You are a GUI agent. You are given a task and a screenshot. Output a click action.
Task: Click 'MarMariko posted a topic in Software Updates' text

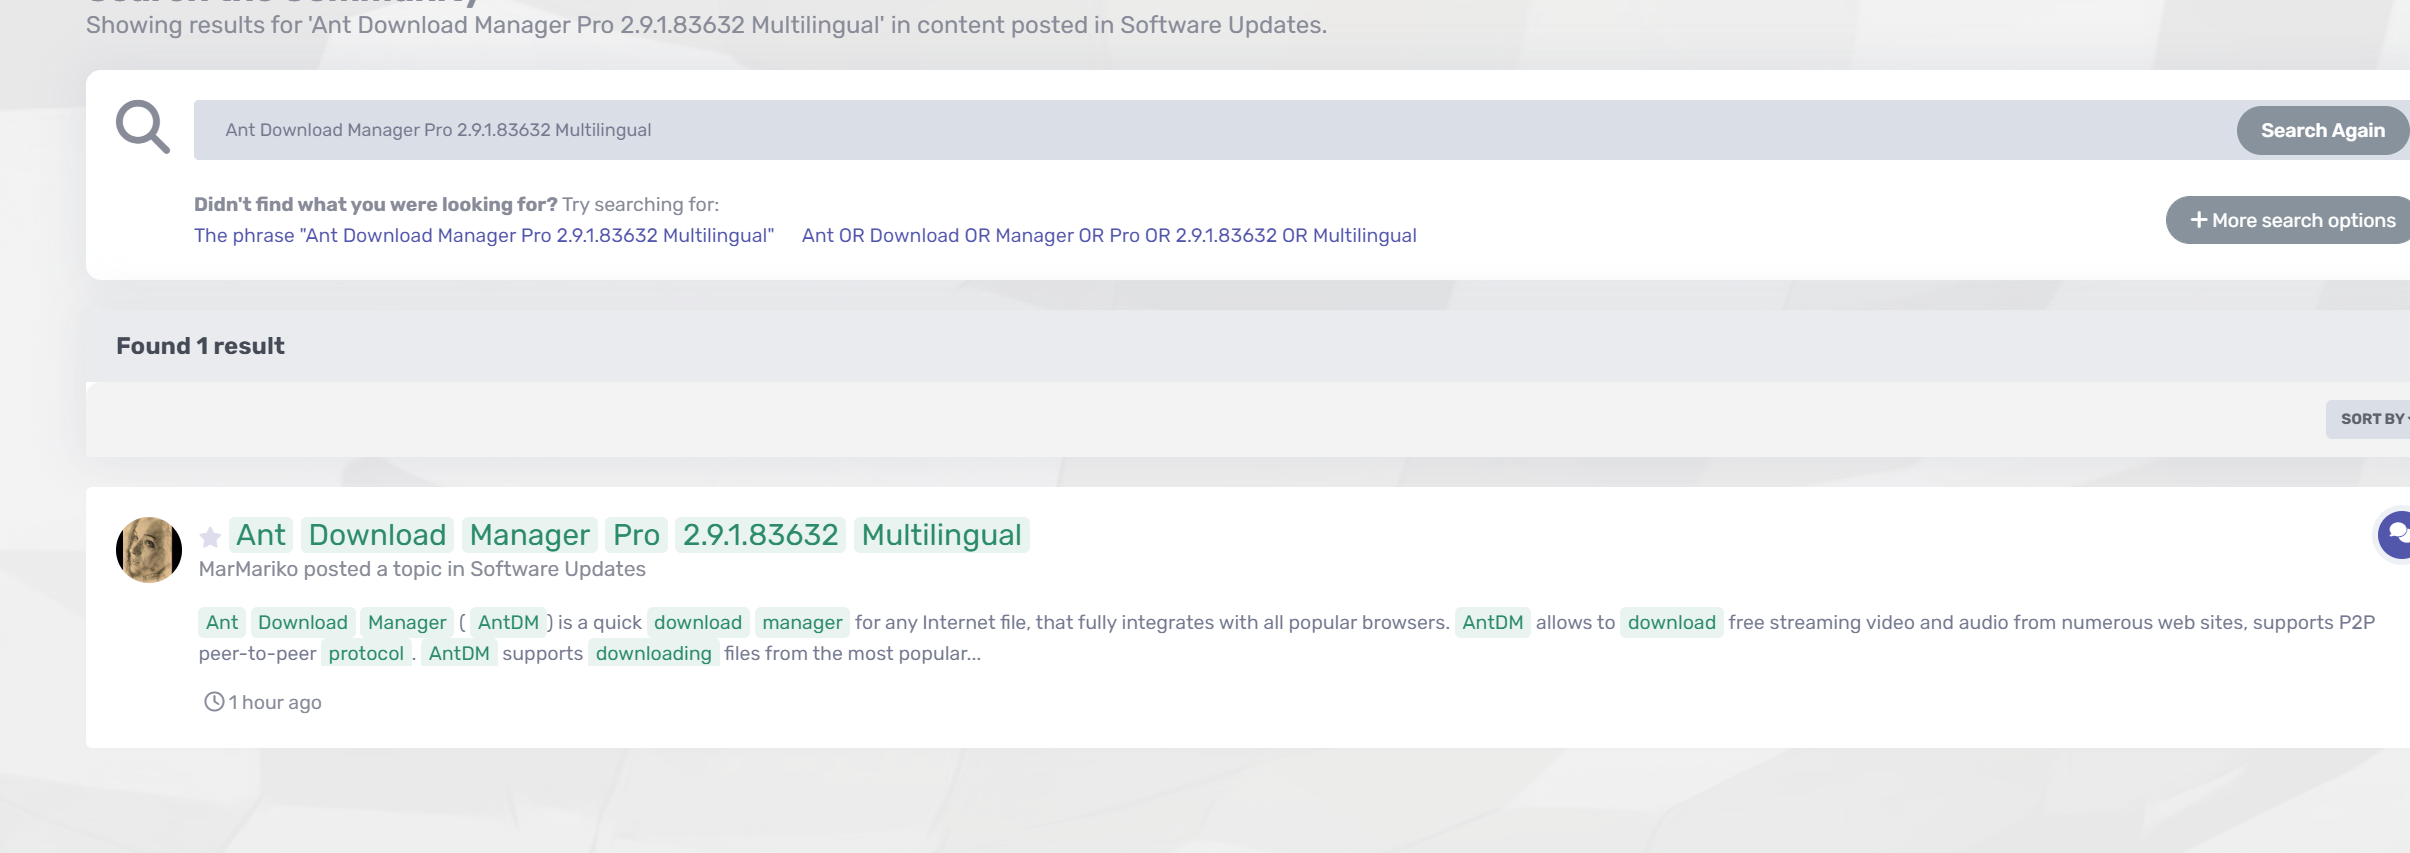[422, 569]
